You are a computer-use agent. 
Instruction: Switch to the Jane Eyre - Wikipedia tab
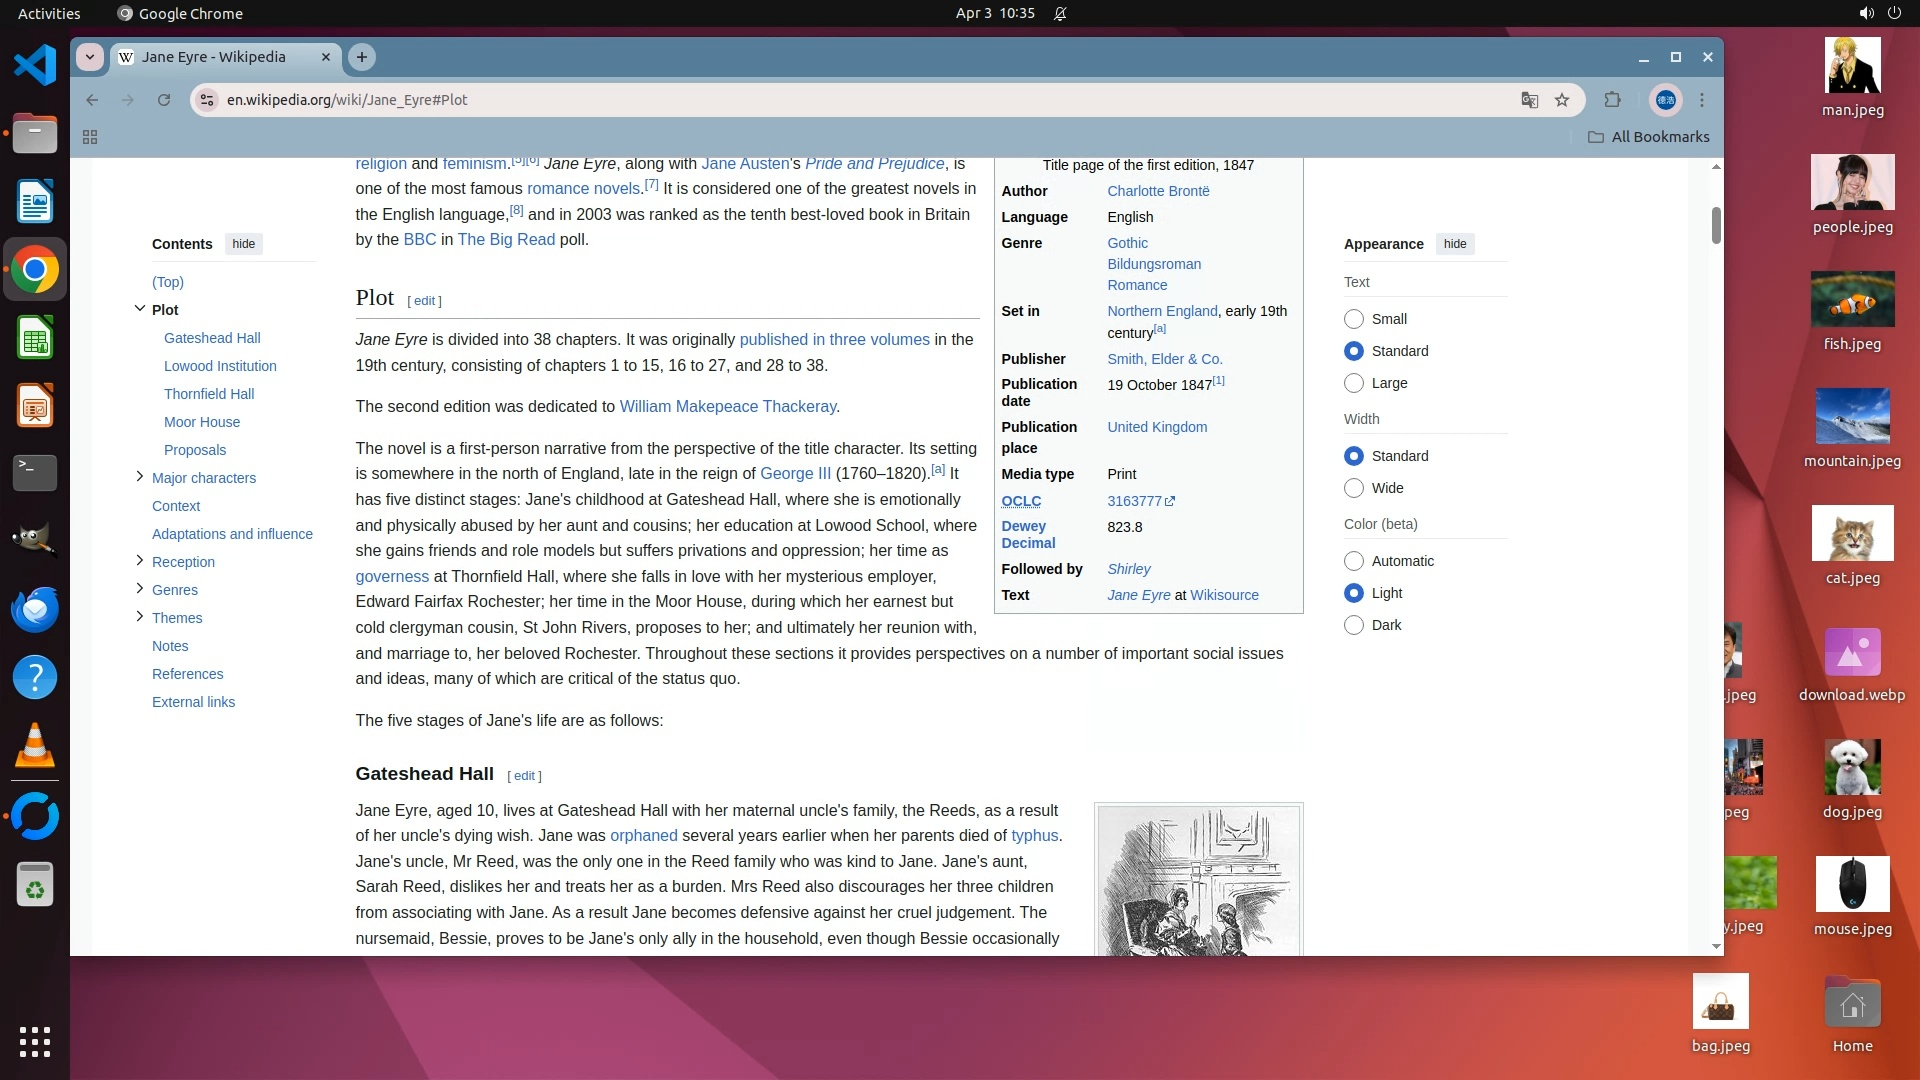(214, 57)
